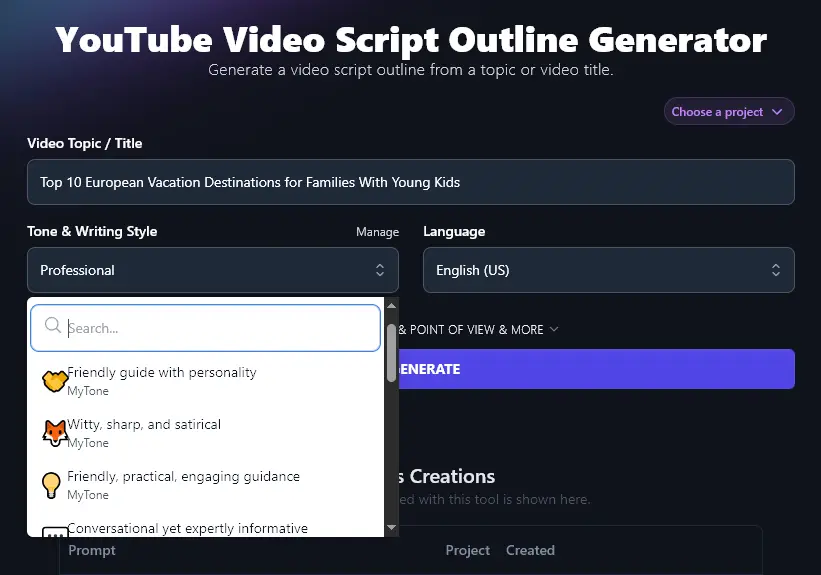821x575 pixels.
Task: Open the English (US) language dropdown
Action: click(608, 270)
